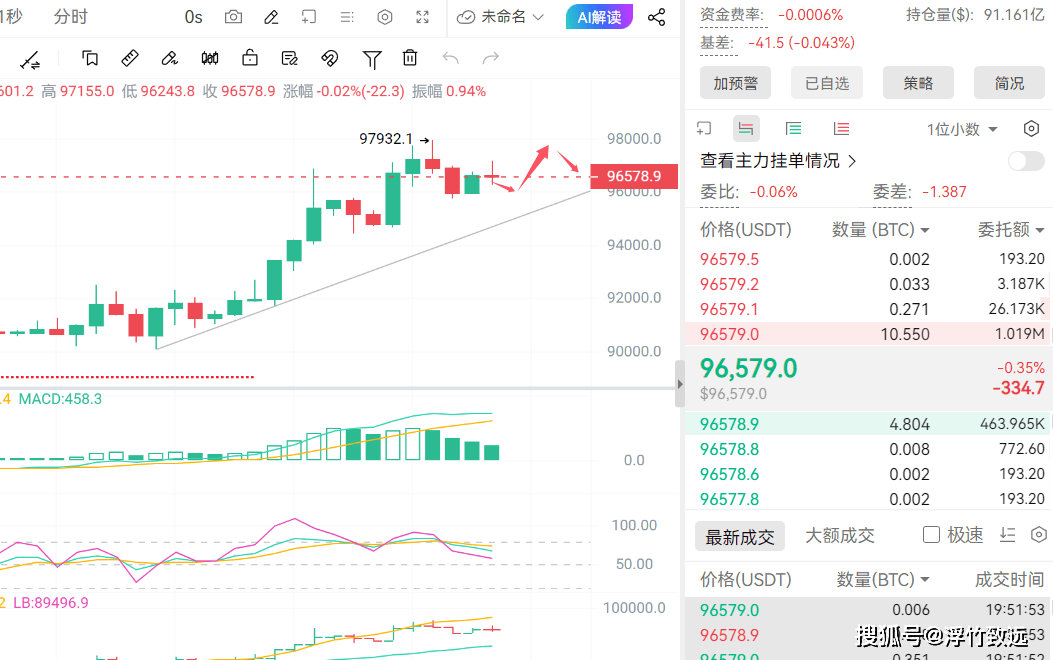This screenshot has height=660, width=1053.
Task: Click the share icon
Action: pos(657,17)
